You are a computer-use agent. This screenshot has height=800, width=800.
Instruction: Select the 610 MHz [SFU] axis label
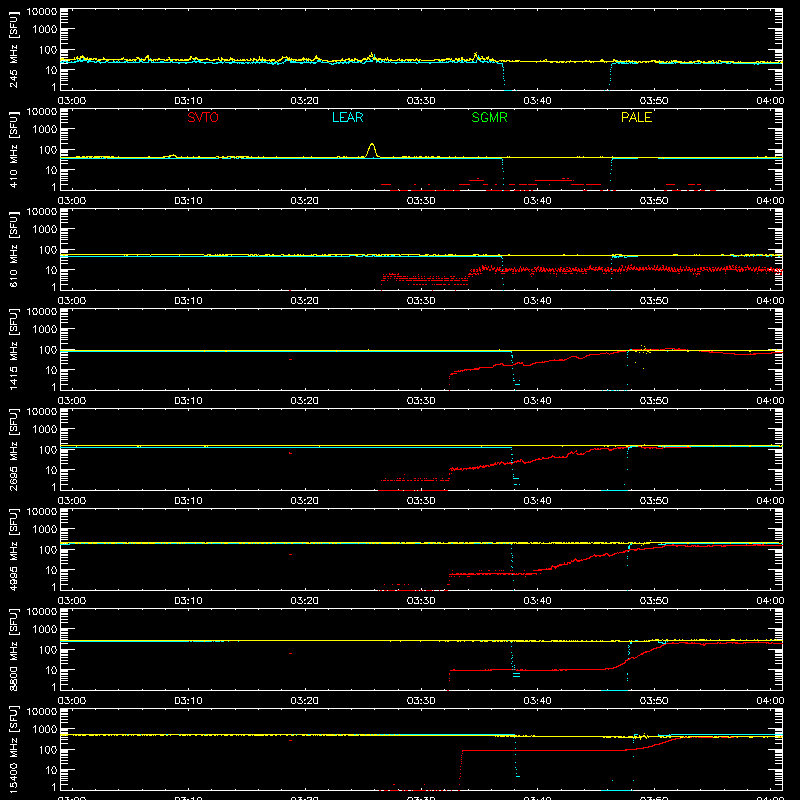pyautogui.click(x=14, y=249)
